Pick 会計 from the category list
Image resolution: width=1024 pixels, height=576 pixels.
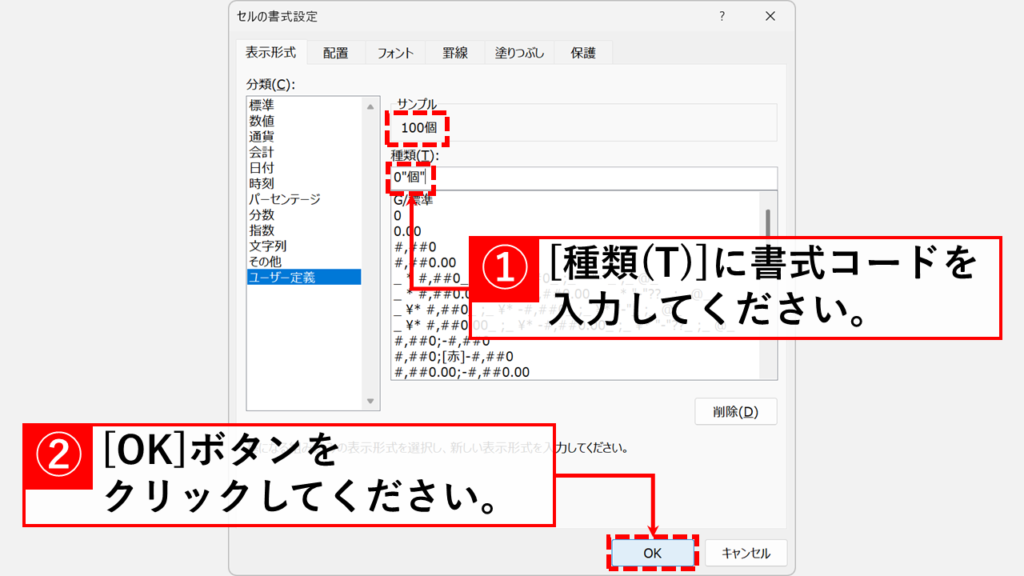pyautogui.click(x=304, y=152)
